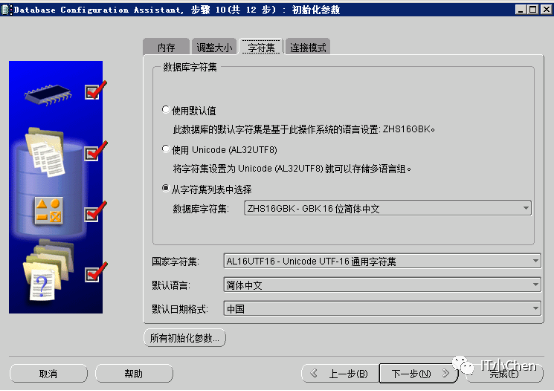Screen dimensions: 554x391
Task: Switch to the 调整大小 tab
Action: [x=214, y=47]
